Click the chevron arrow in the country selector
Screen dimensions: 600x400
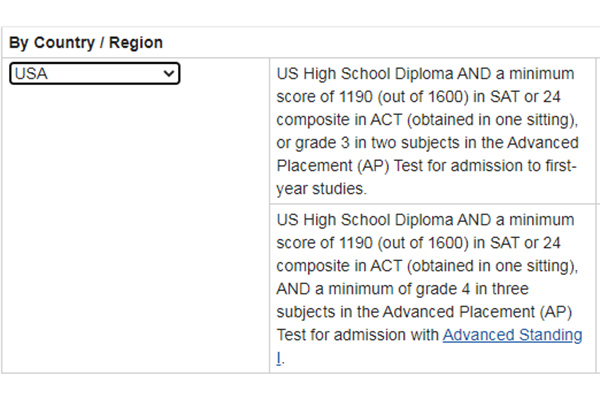(168, 73)
